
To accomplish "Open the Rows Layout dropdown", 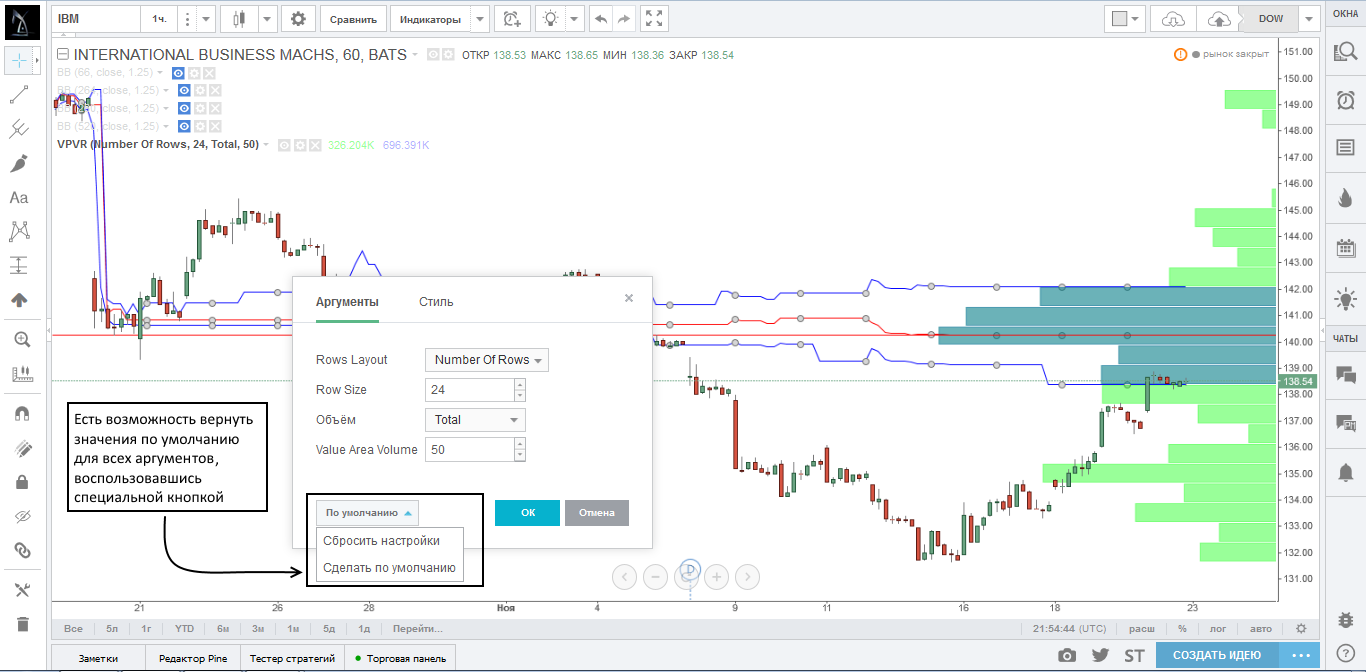I will [487, 360].
